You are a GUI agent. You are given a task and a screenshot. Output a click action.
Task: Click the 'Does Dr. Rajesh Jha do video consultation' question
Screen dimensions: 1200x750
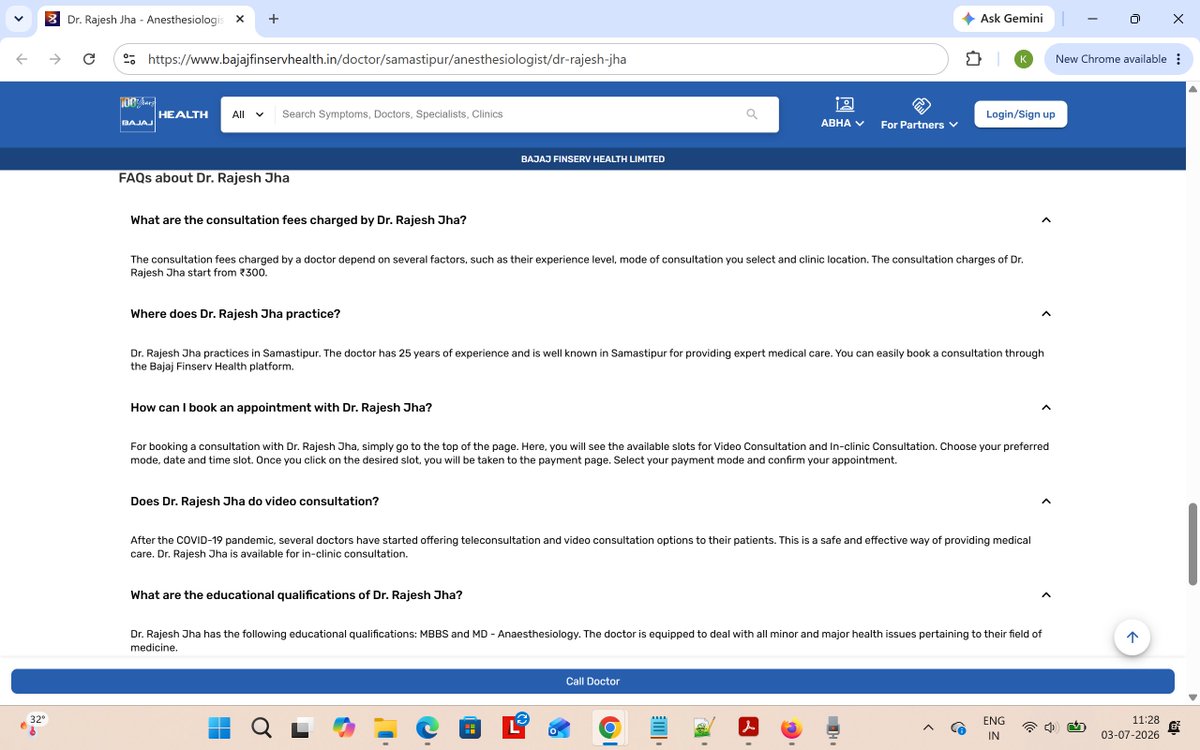pyautogui.click(x=254, y=501)
